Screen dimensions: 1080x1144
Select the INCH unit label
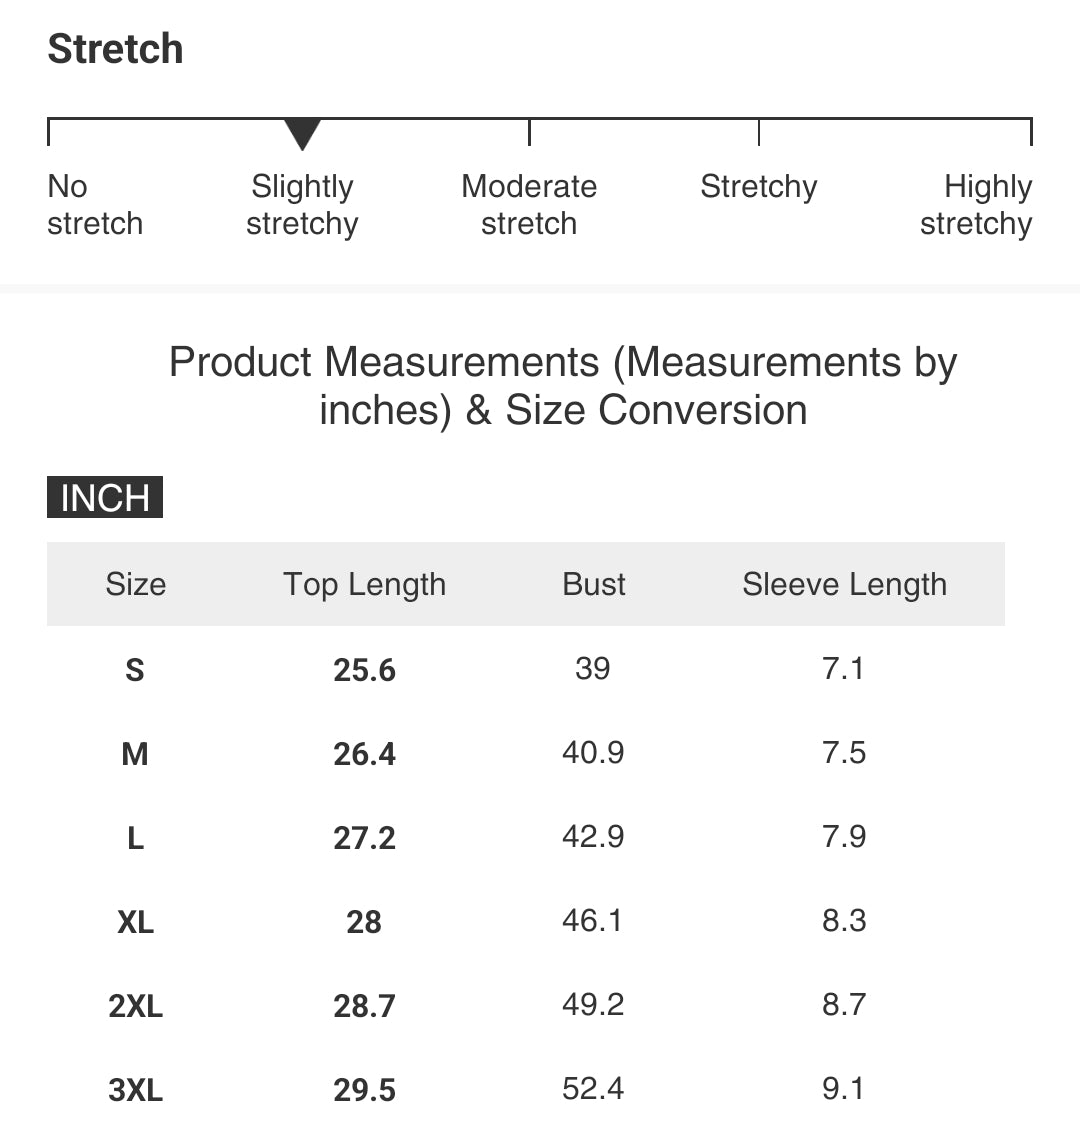tap(105, 498)
